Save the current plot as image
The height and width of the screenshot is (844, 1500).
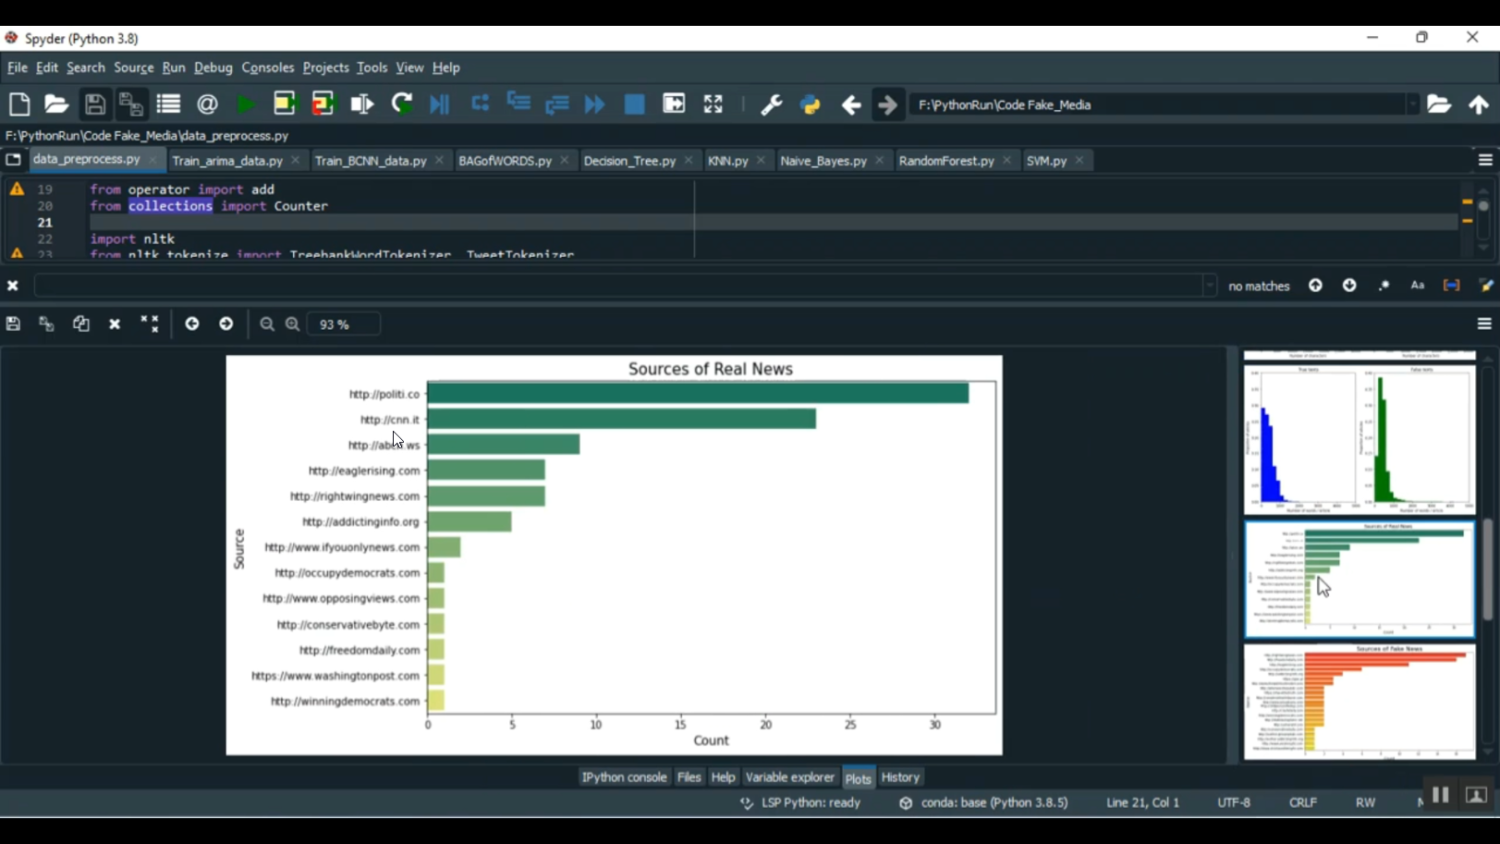(x=13, y=324)
